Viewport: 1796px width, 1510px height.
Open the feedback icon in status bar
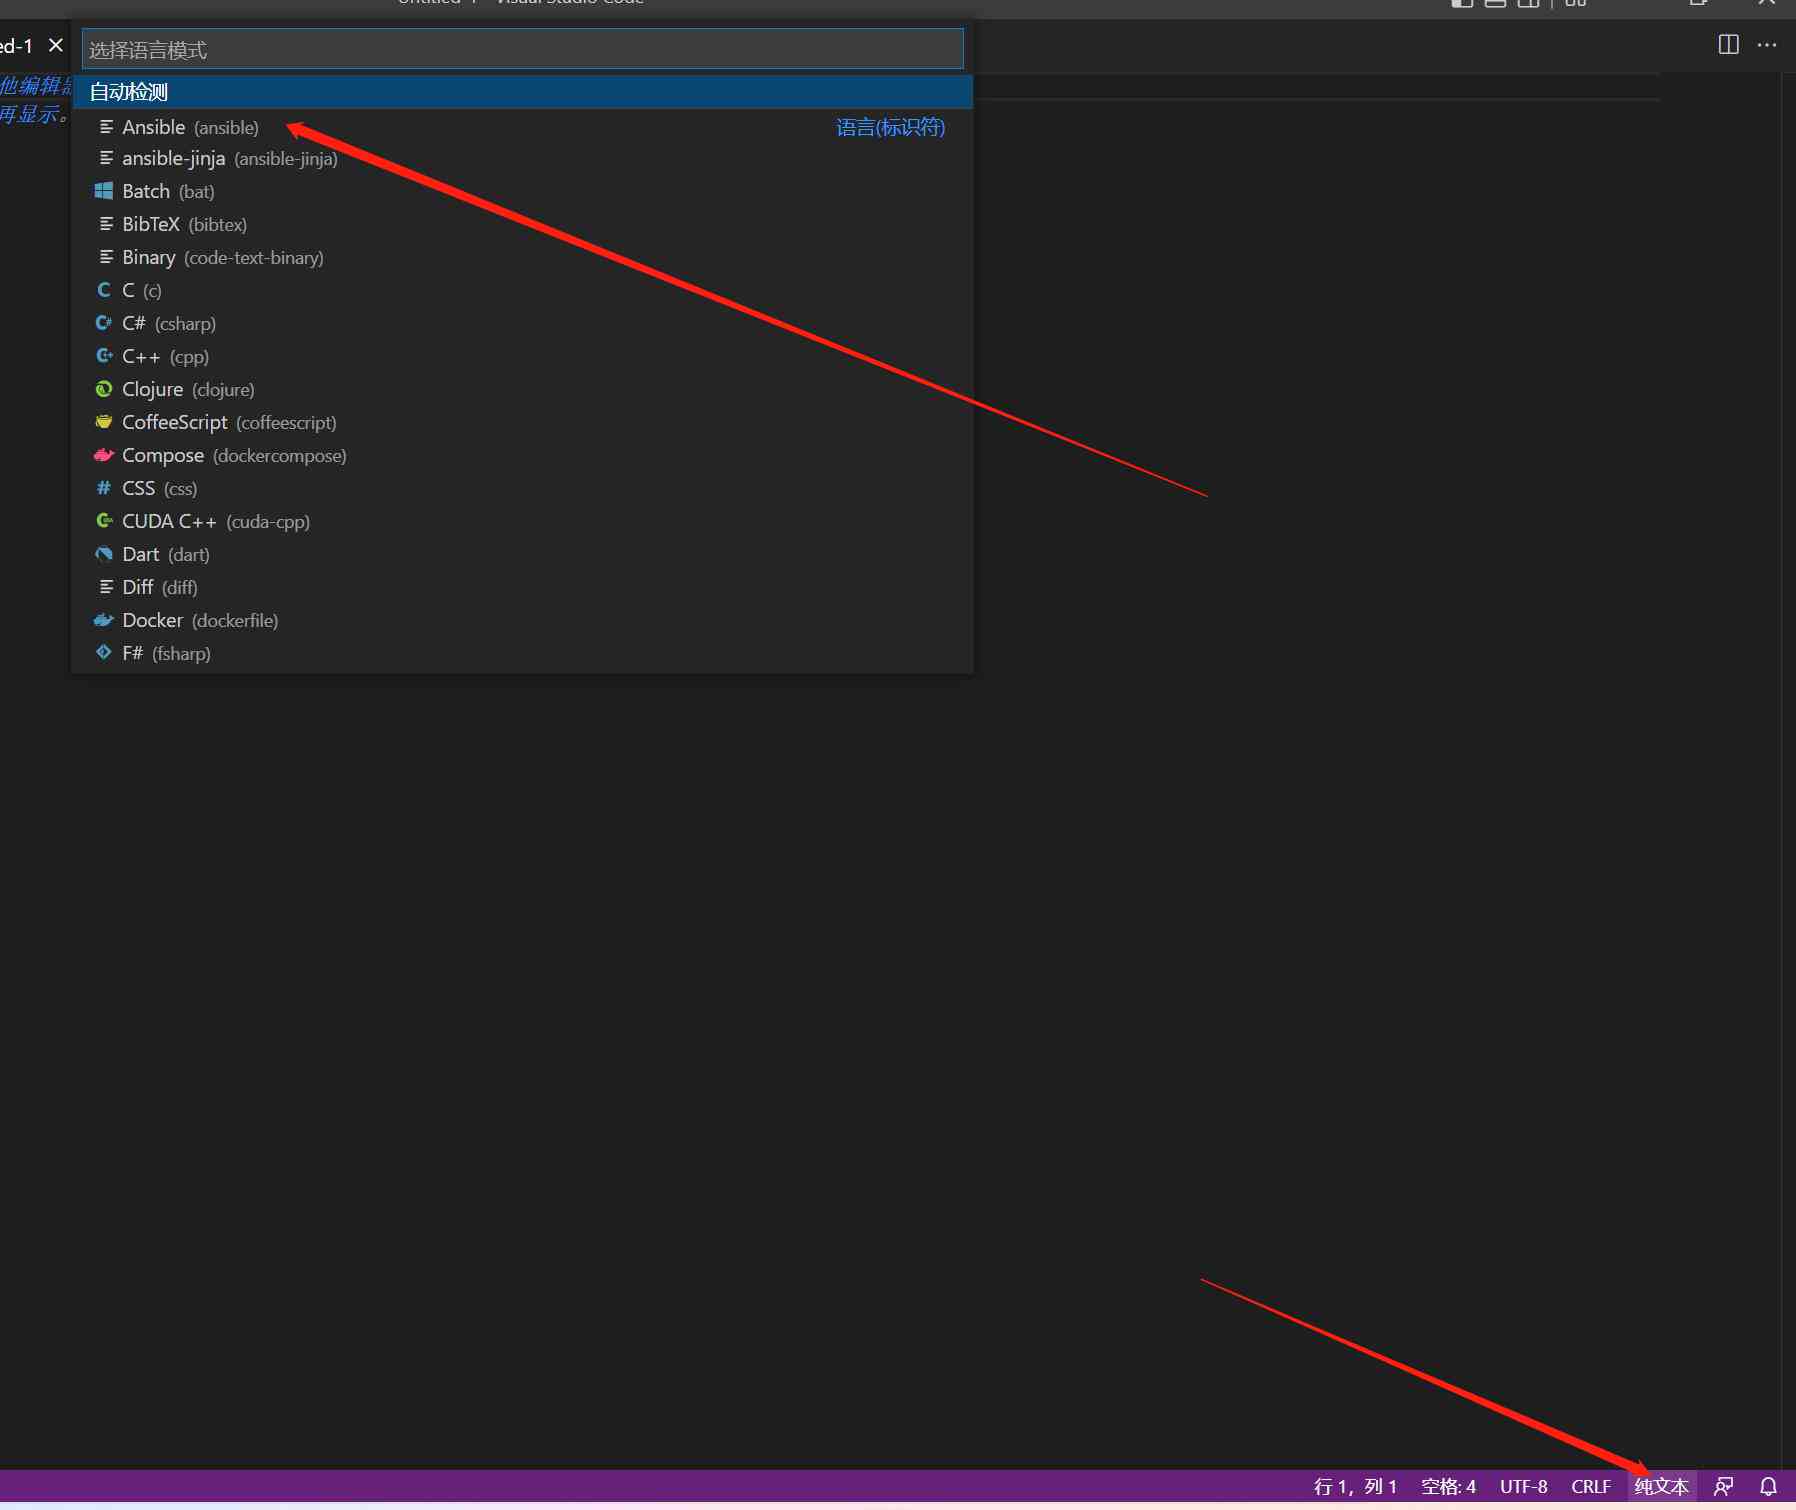[x=1724, y=1486]
